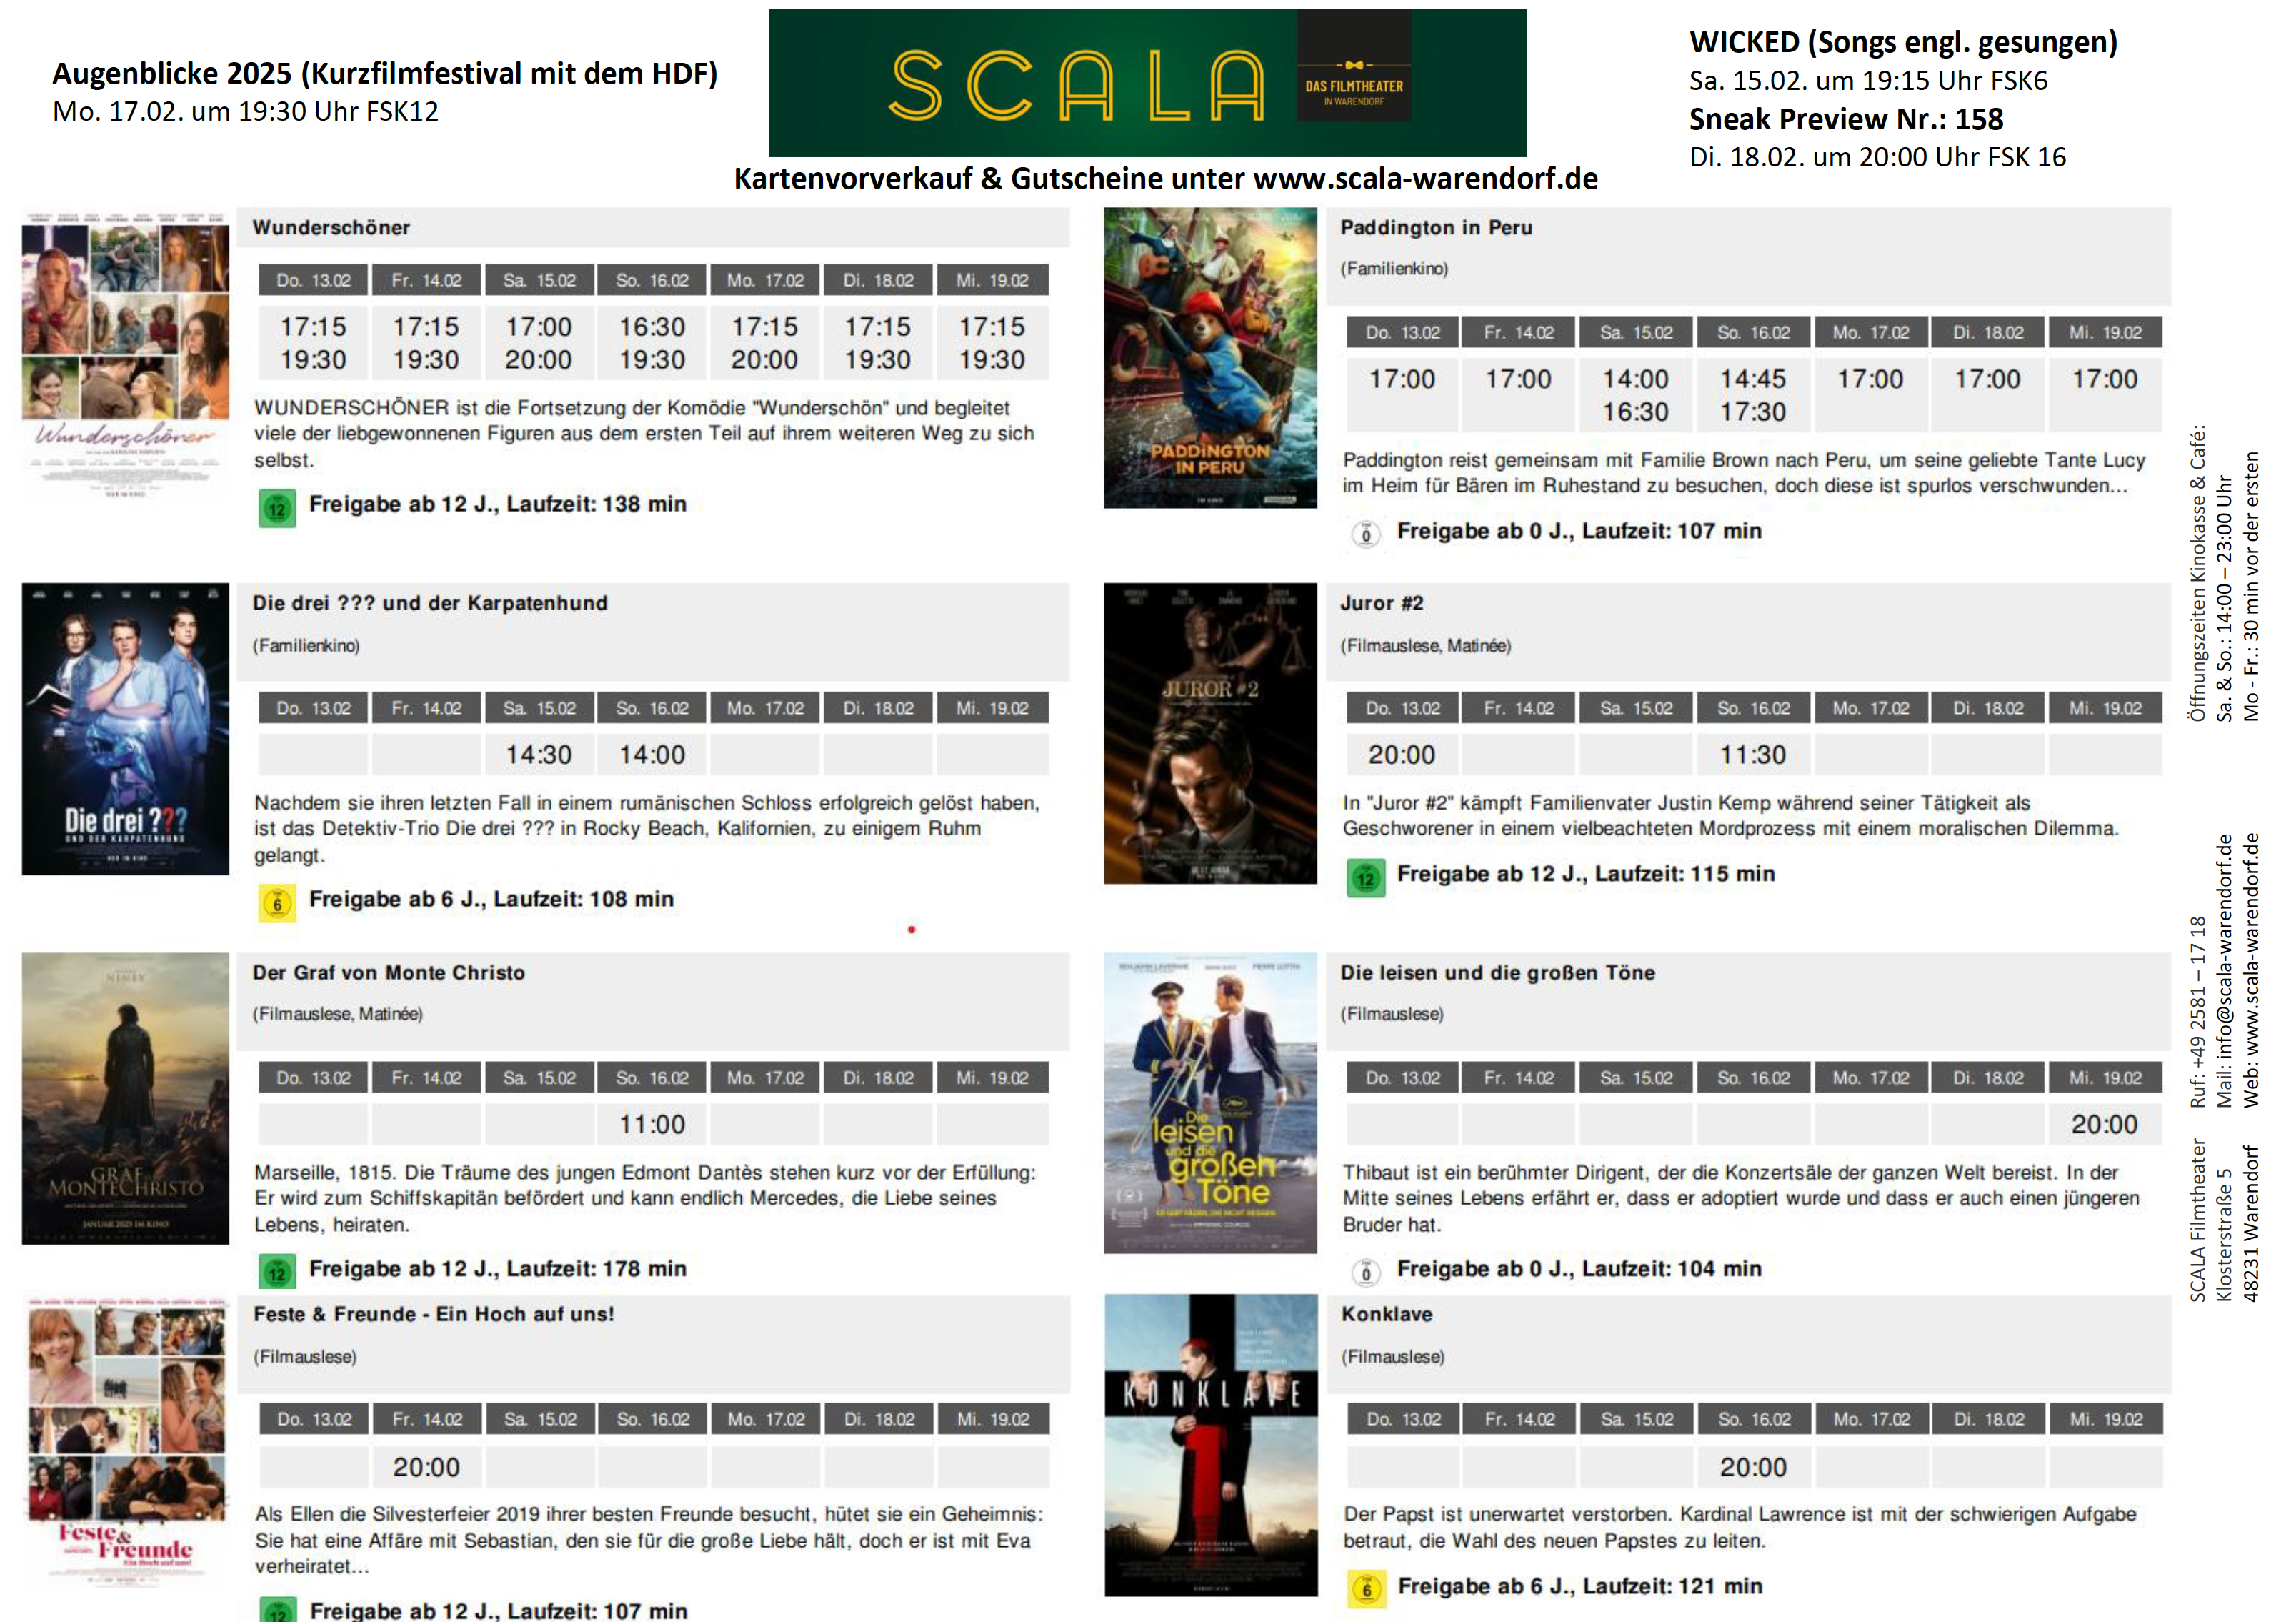2296x1622 pixels.
Task: Click 'Freigabe ab 6 J., Laufzeit: 121 min'
Action: pyautogui.click(x=1580, y=1587)
